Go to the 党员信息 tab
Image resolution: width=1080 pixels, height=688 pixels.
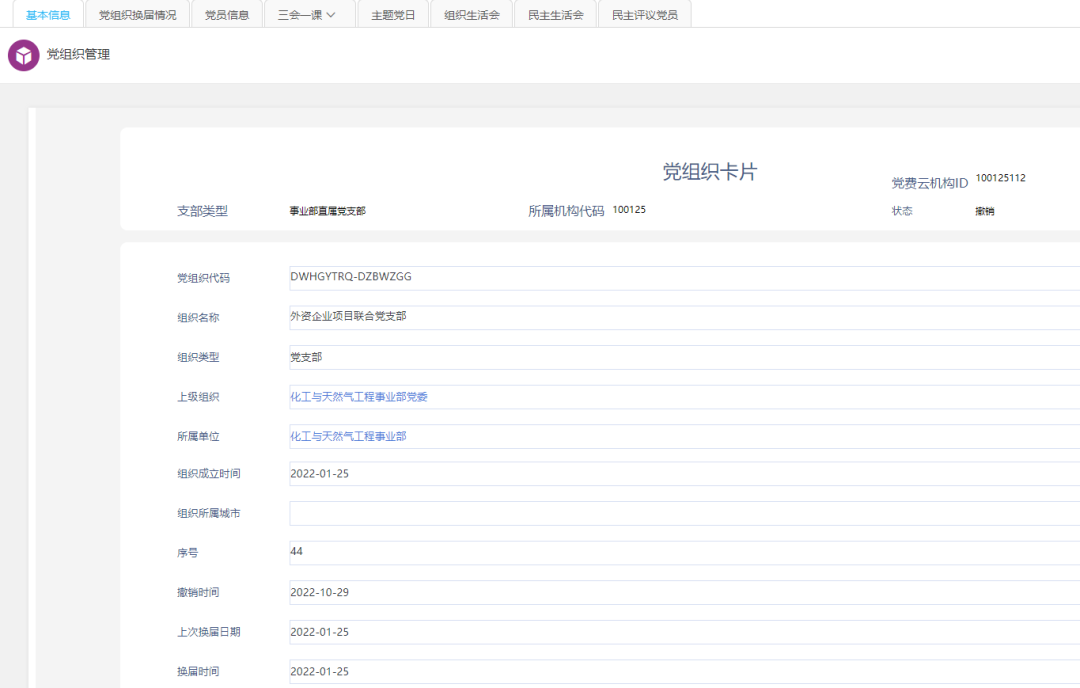click(226, 15)
